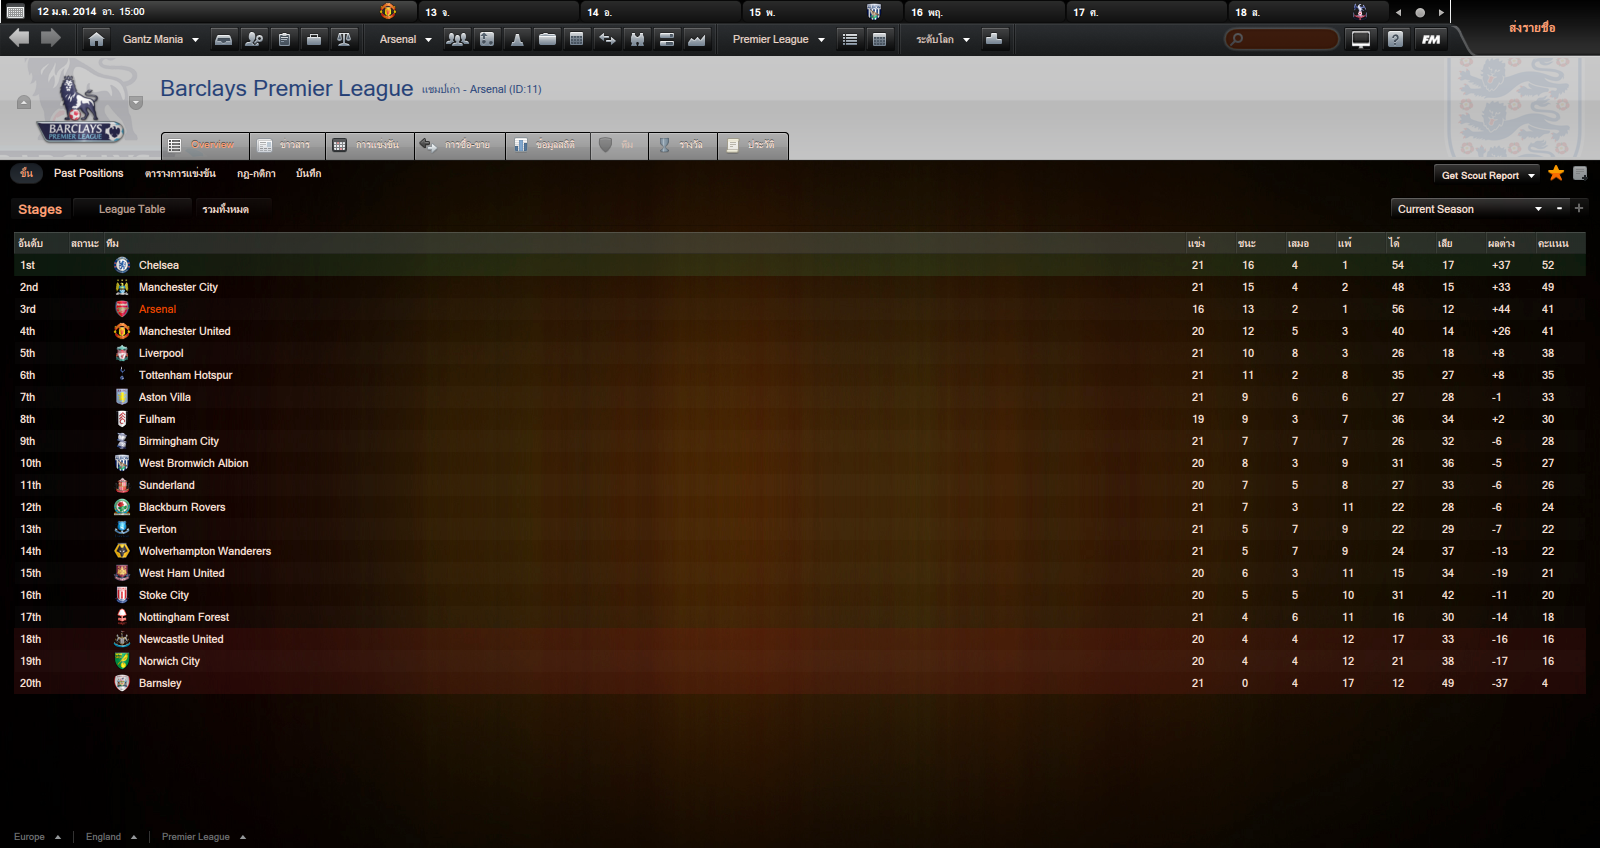Go to the next competition arrow

(x=136, y=102)
